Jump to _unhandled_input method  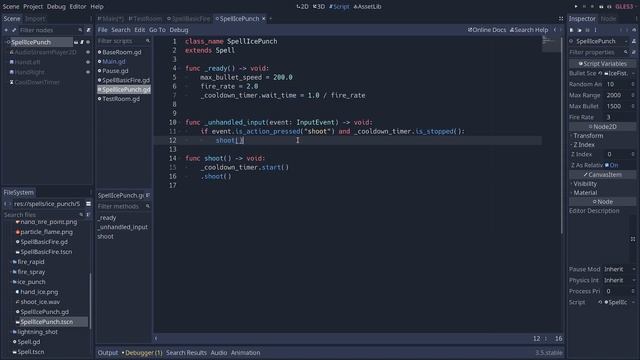click(122, 227)
